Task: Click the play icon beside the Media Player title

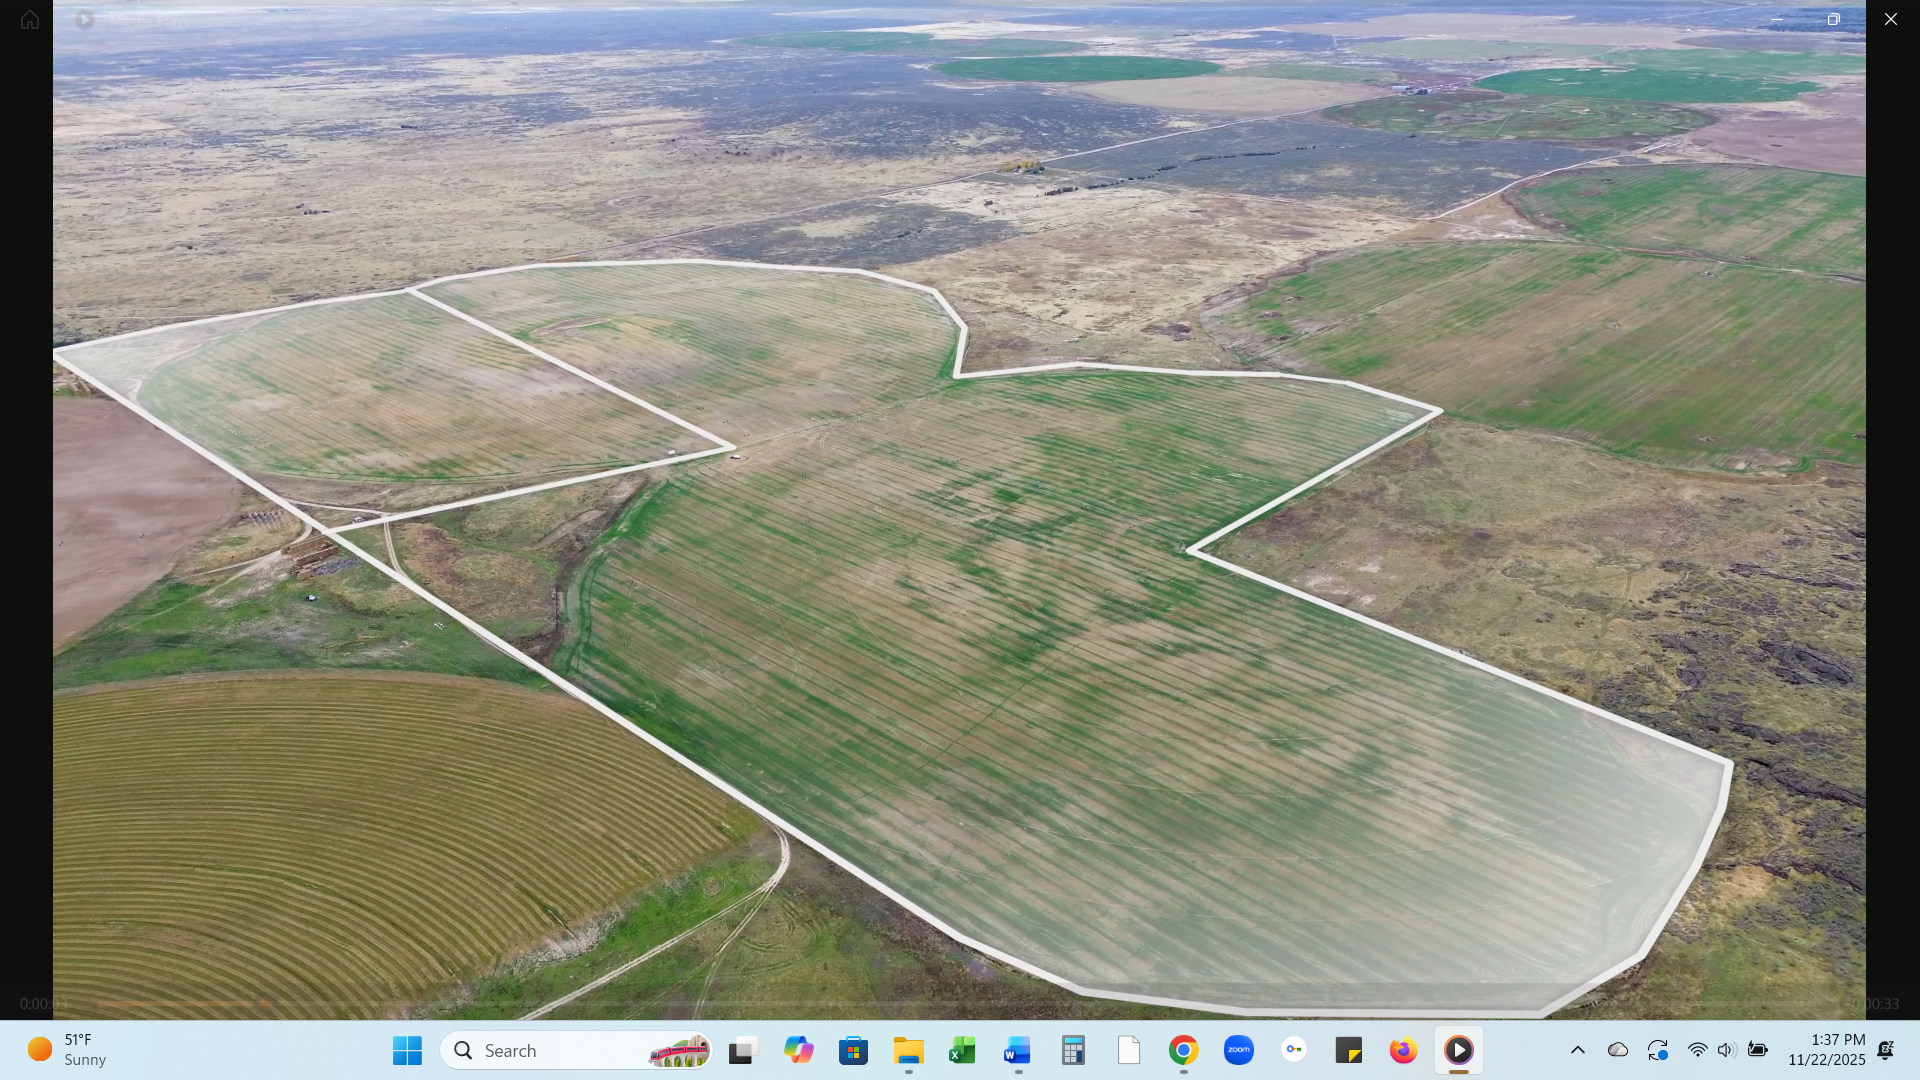Action: (x=84, y=19)
